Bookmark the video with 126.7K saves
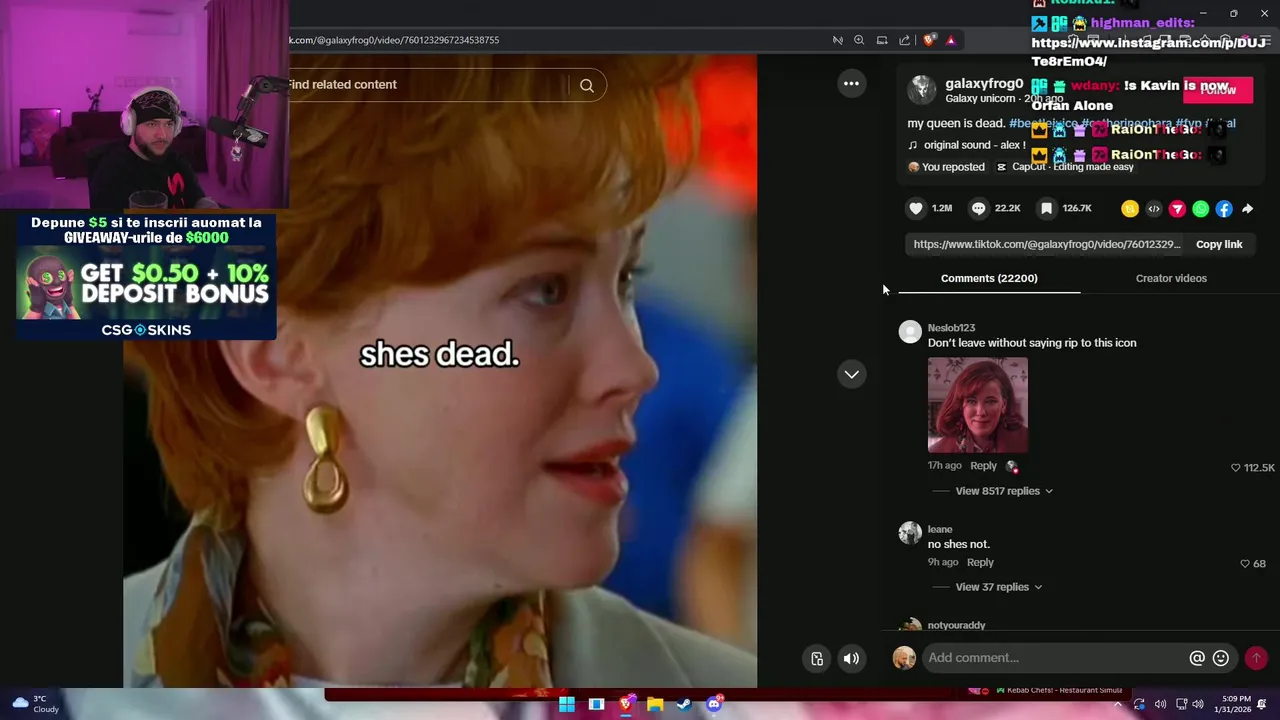1280x720 pixels. point(1046,208)
